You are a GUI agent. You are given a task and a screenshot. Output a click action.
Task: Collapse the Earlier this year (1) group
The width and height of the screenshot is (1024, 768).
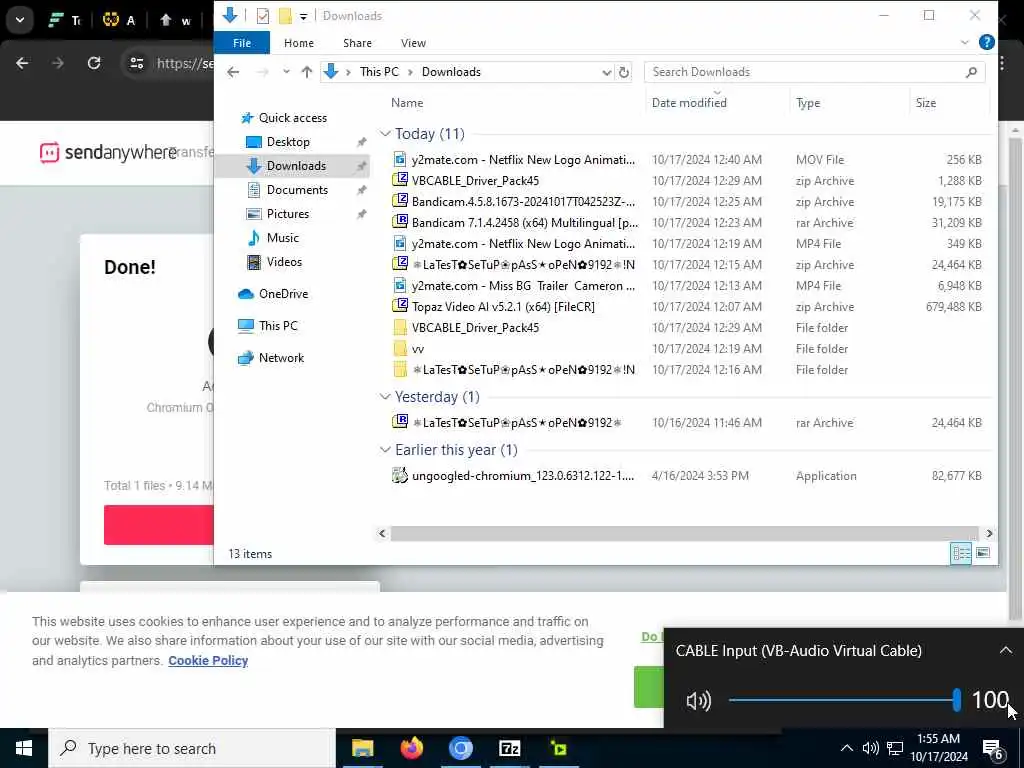pyautogui.click(x=385, y=450)
